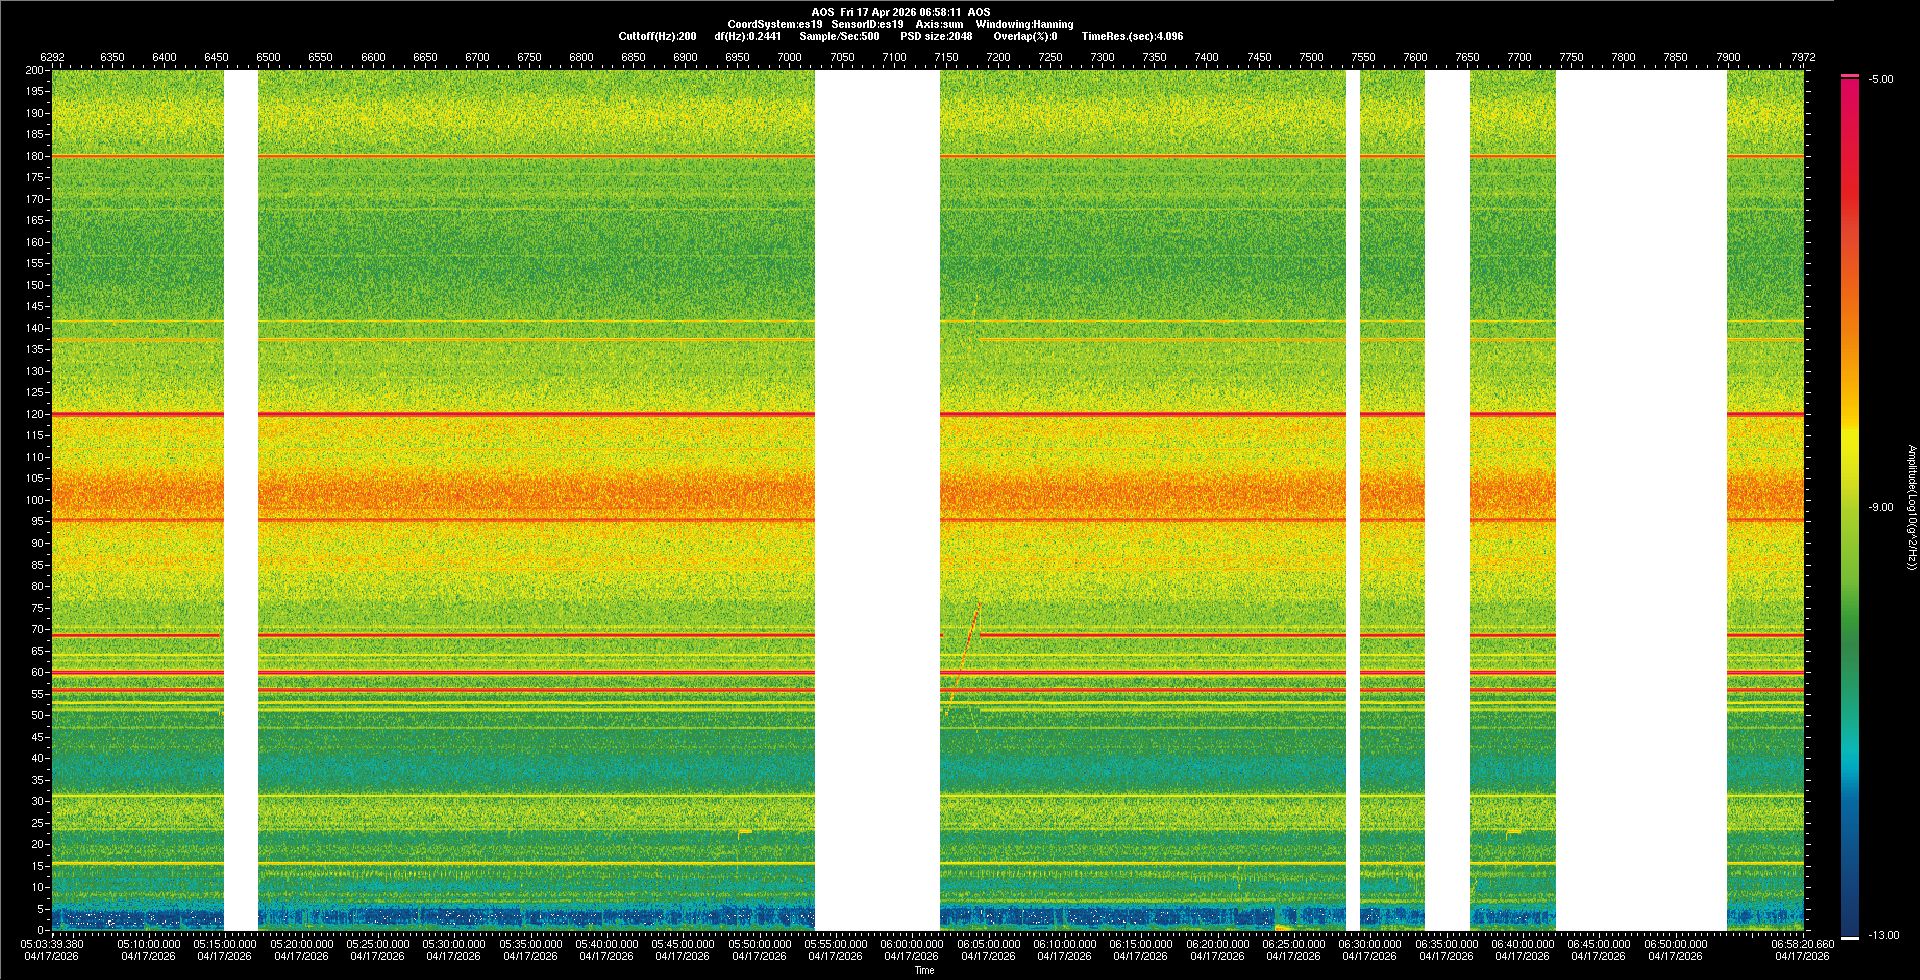The image size is (1920, 980).
Task: Select the Amplitude(Log10(g^2/Hz)) axis label
Action: point(1911,507)
